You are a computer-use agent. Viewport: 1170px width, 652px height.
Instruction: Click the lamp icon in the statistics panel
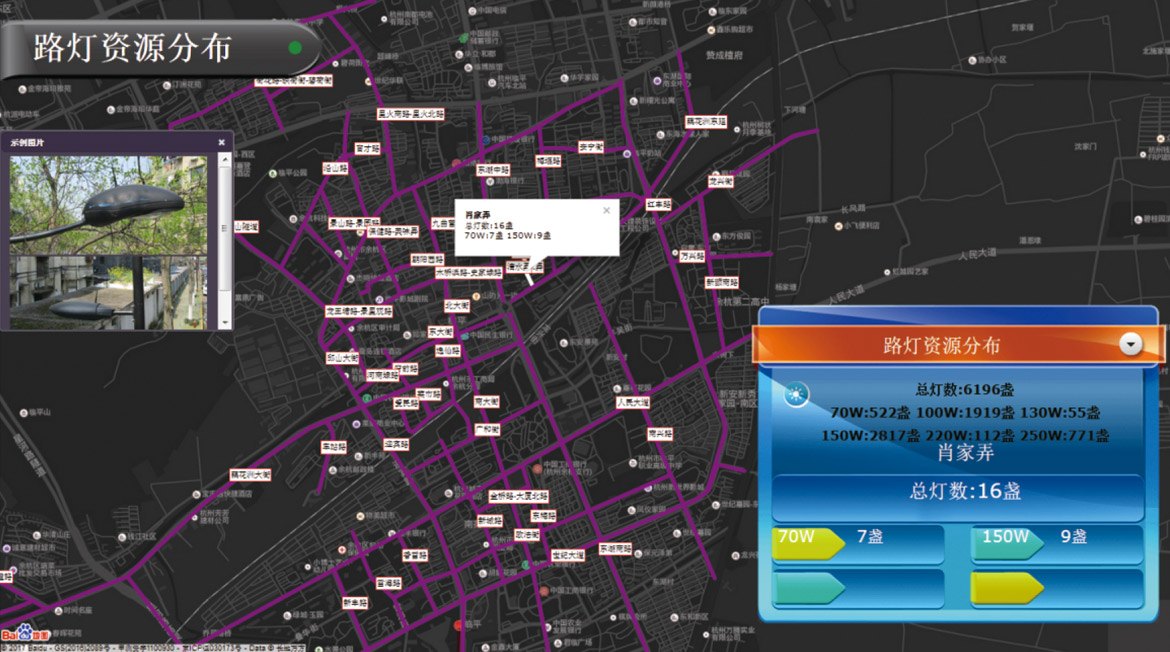[x=796, y=394]
